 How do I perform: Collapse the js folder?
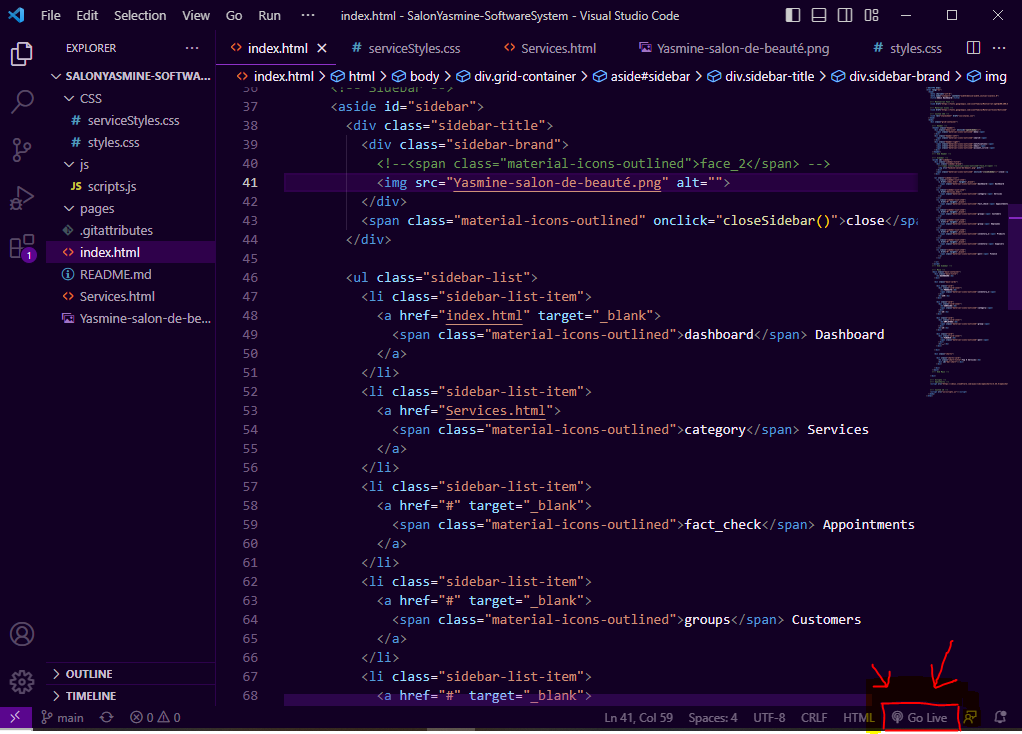coord(130,164)
